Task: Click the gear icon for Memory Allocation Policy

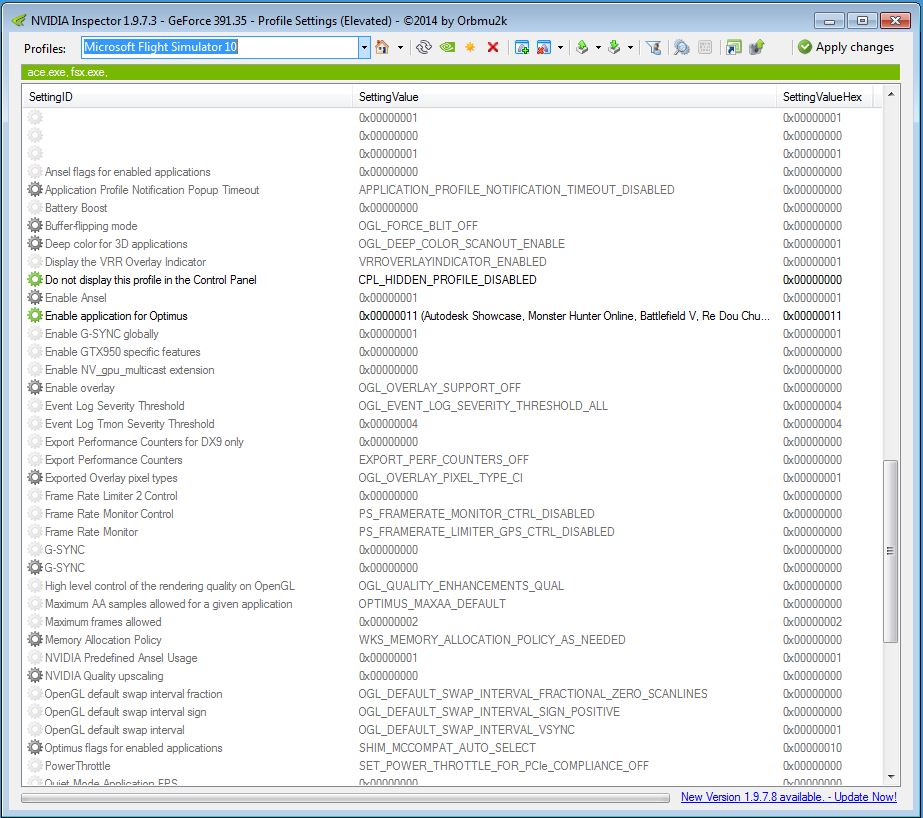Action: pos(35,640)
